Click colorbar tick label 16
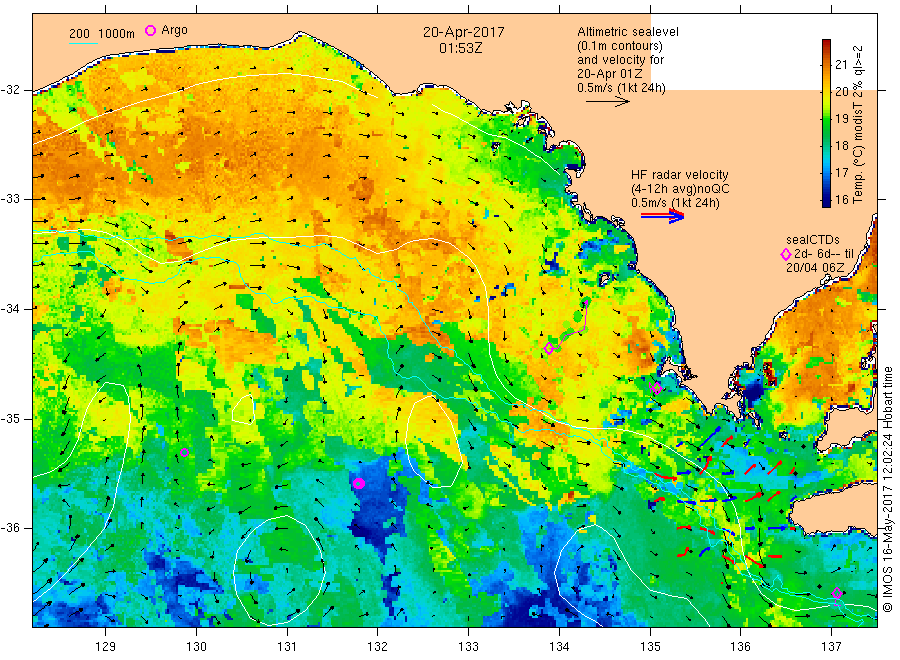900x660 pixels. [841, 199]
